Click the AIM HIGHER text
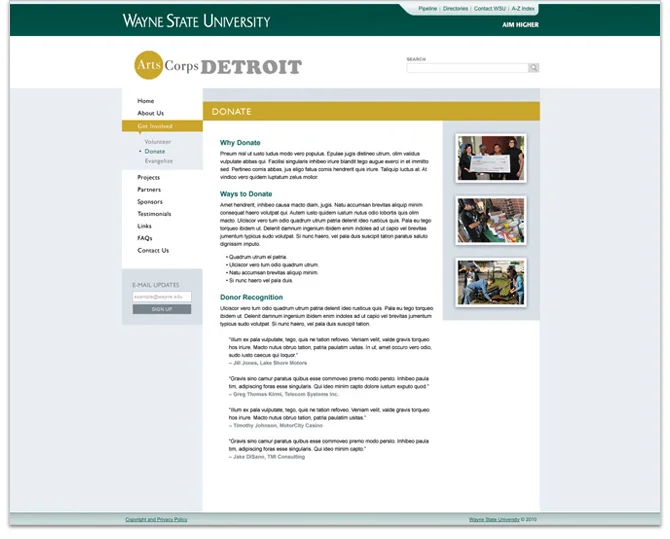This screenshot has width=670, height=539. coord(520,25)
